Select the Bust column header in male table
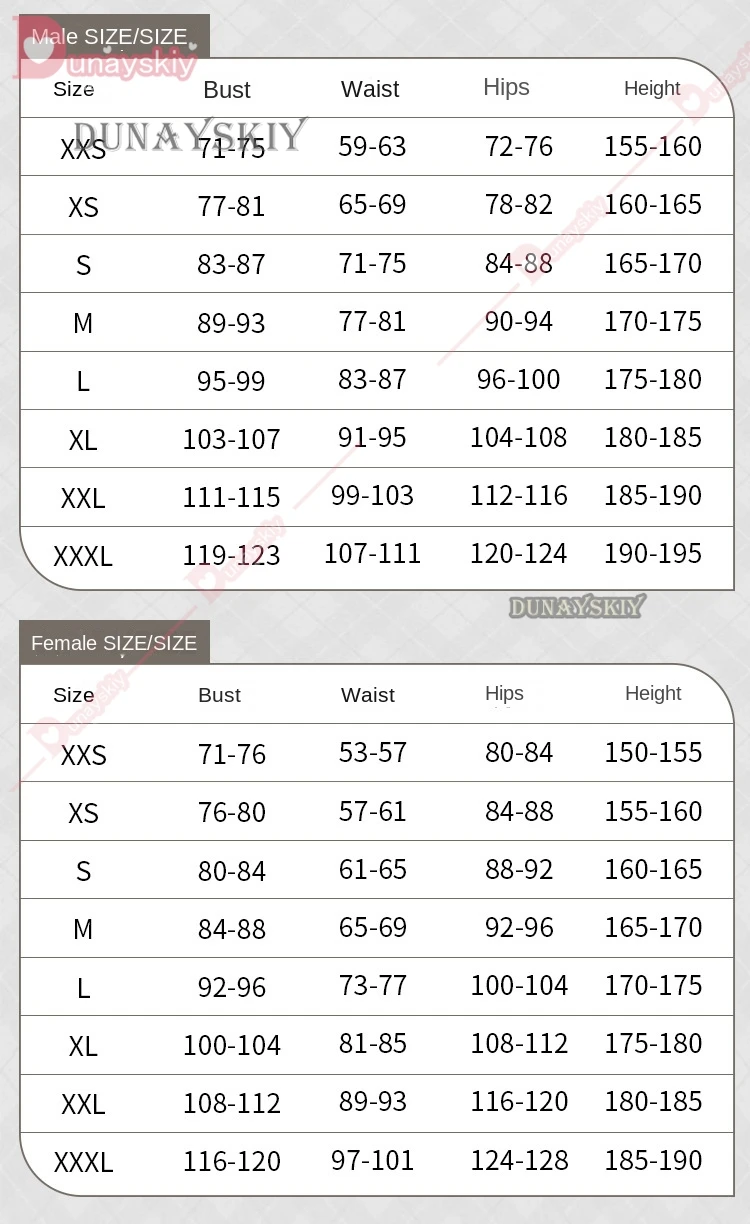Screen dimensions: 750x1224 pyautogui.click(x=227, y=90)
